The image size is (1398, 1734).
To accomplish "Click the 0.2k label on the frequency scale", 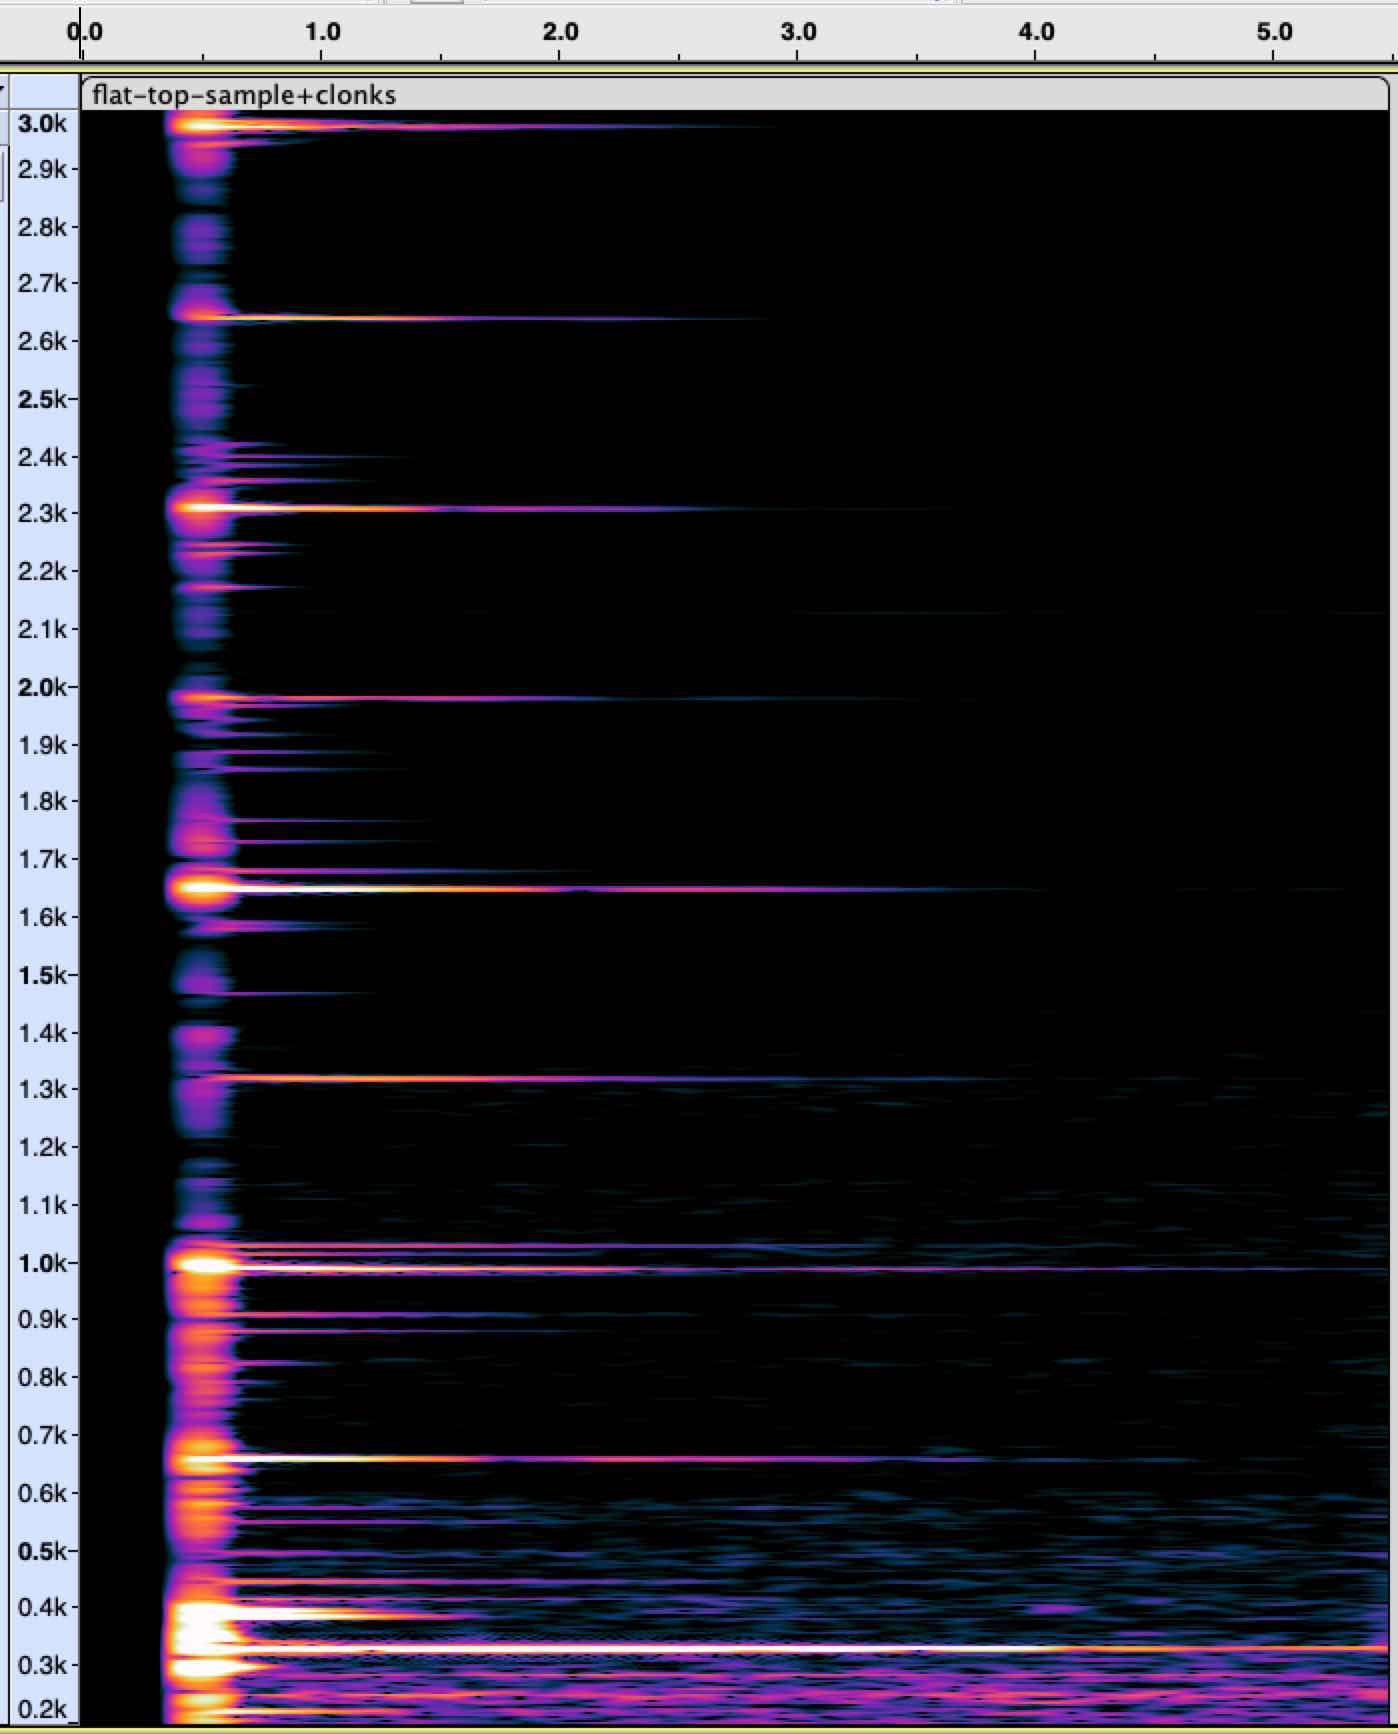I will click(x=42, y=1709).
